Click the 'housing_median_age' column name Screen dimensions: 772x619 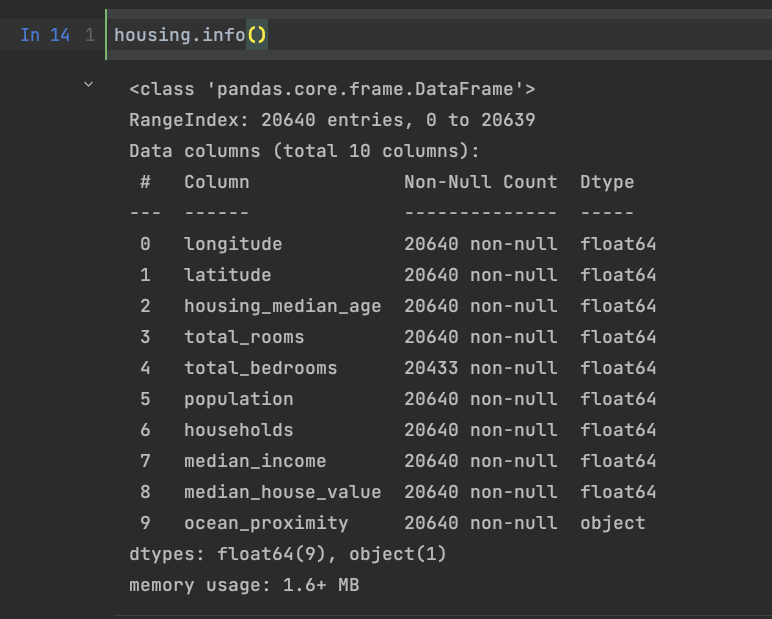[282, 306]
